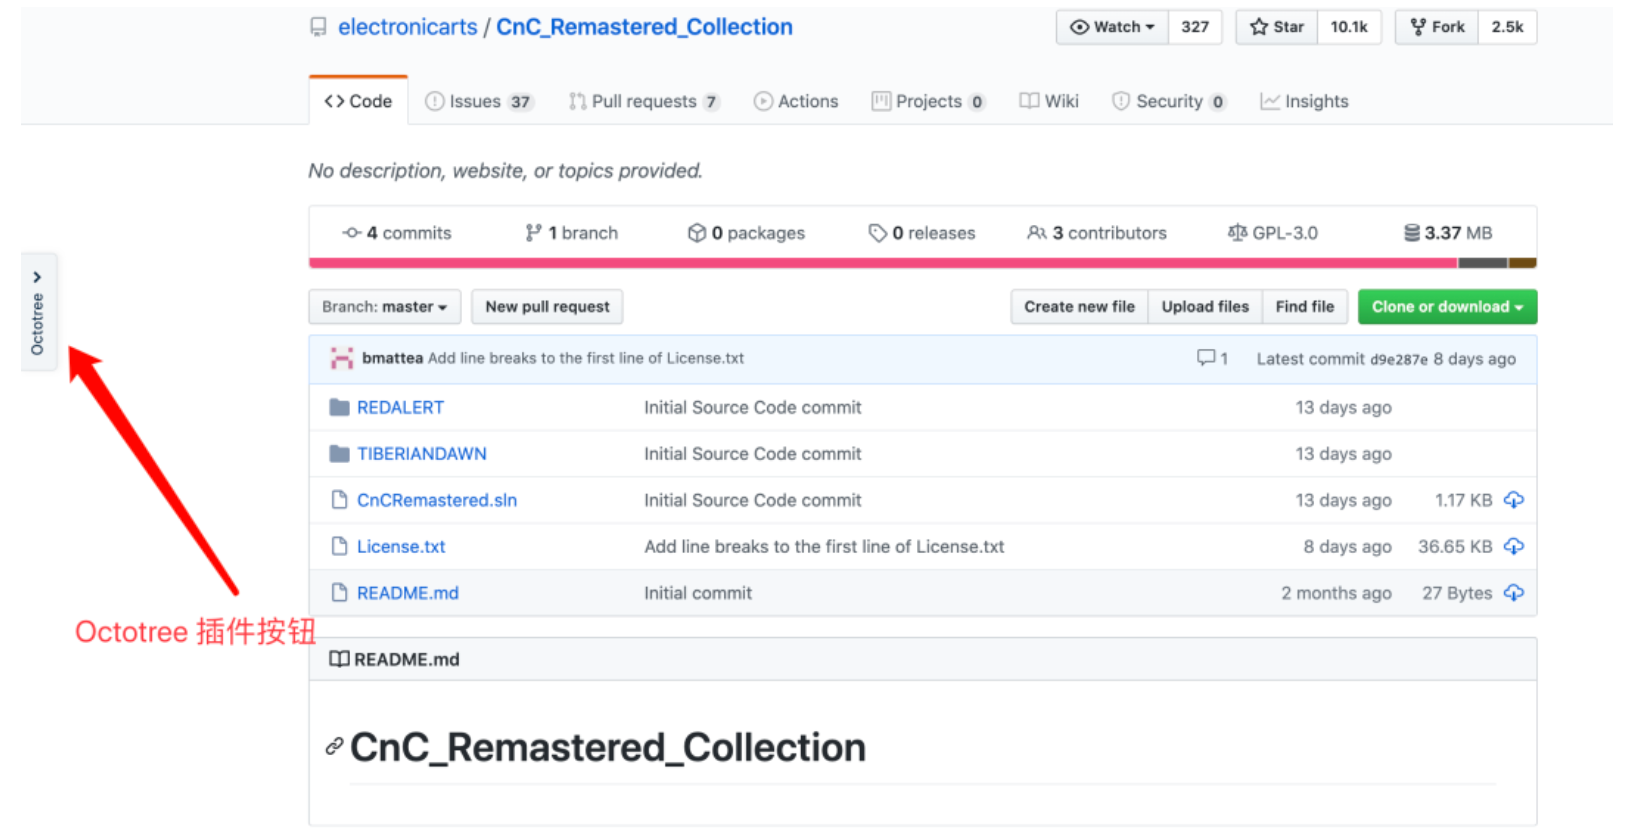Switch to the Issues tab

coord(479,101)
